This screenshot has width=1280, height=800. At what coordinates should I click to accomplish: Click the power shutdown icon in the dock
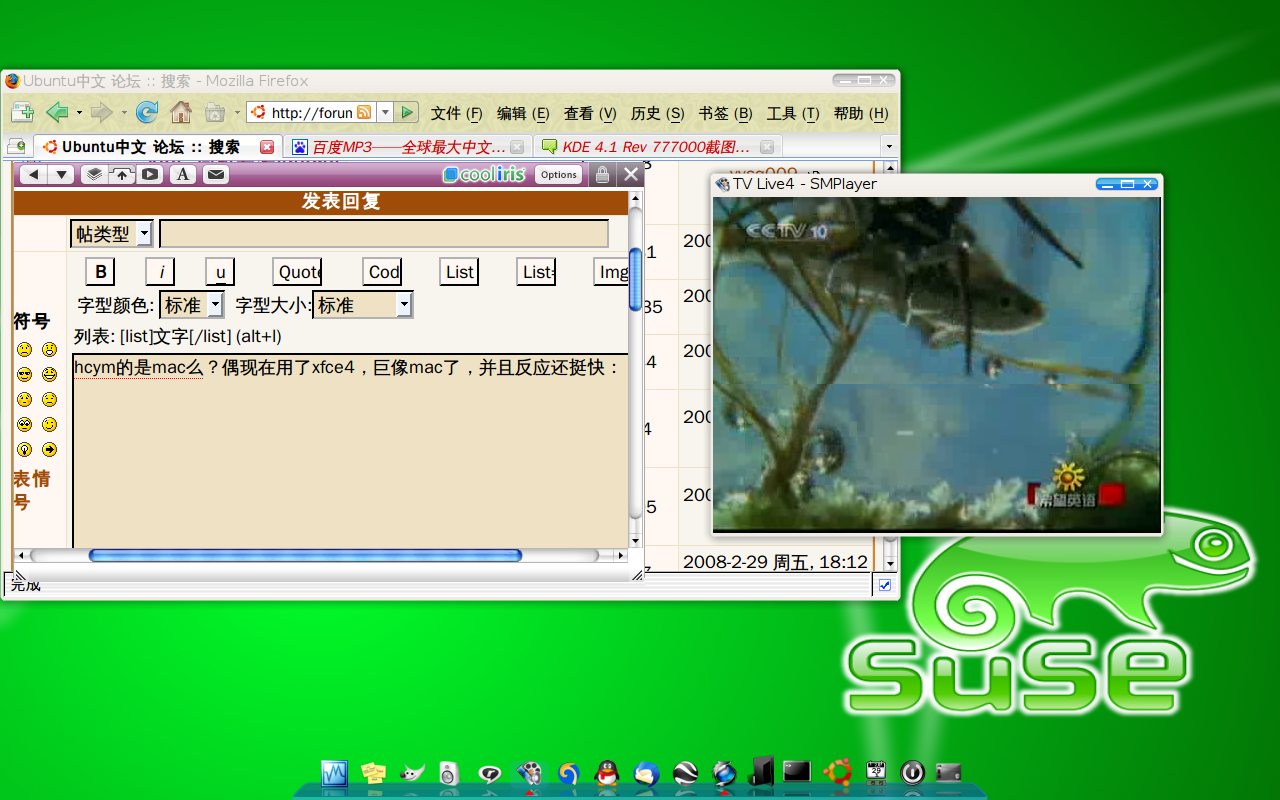click(x=911, y=773)
